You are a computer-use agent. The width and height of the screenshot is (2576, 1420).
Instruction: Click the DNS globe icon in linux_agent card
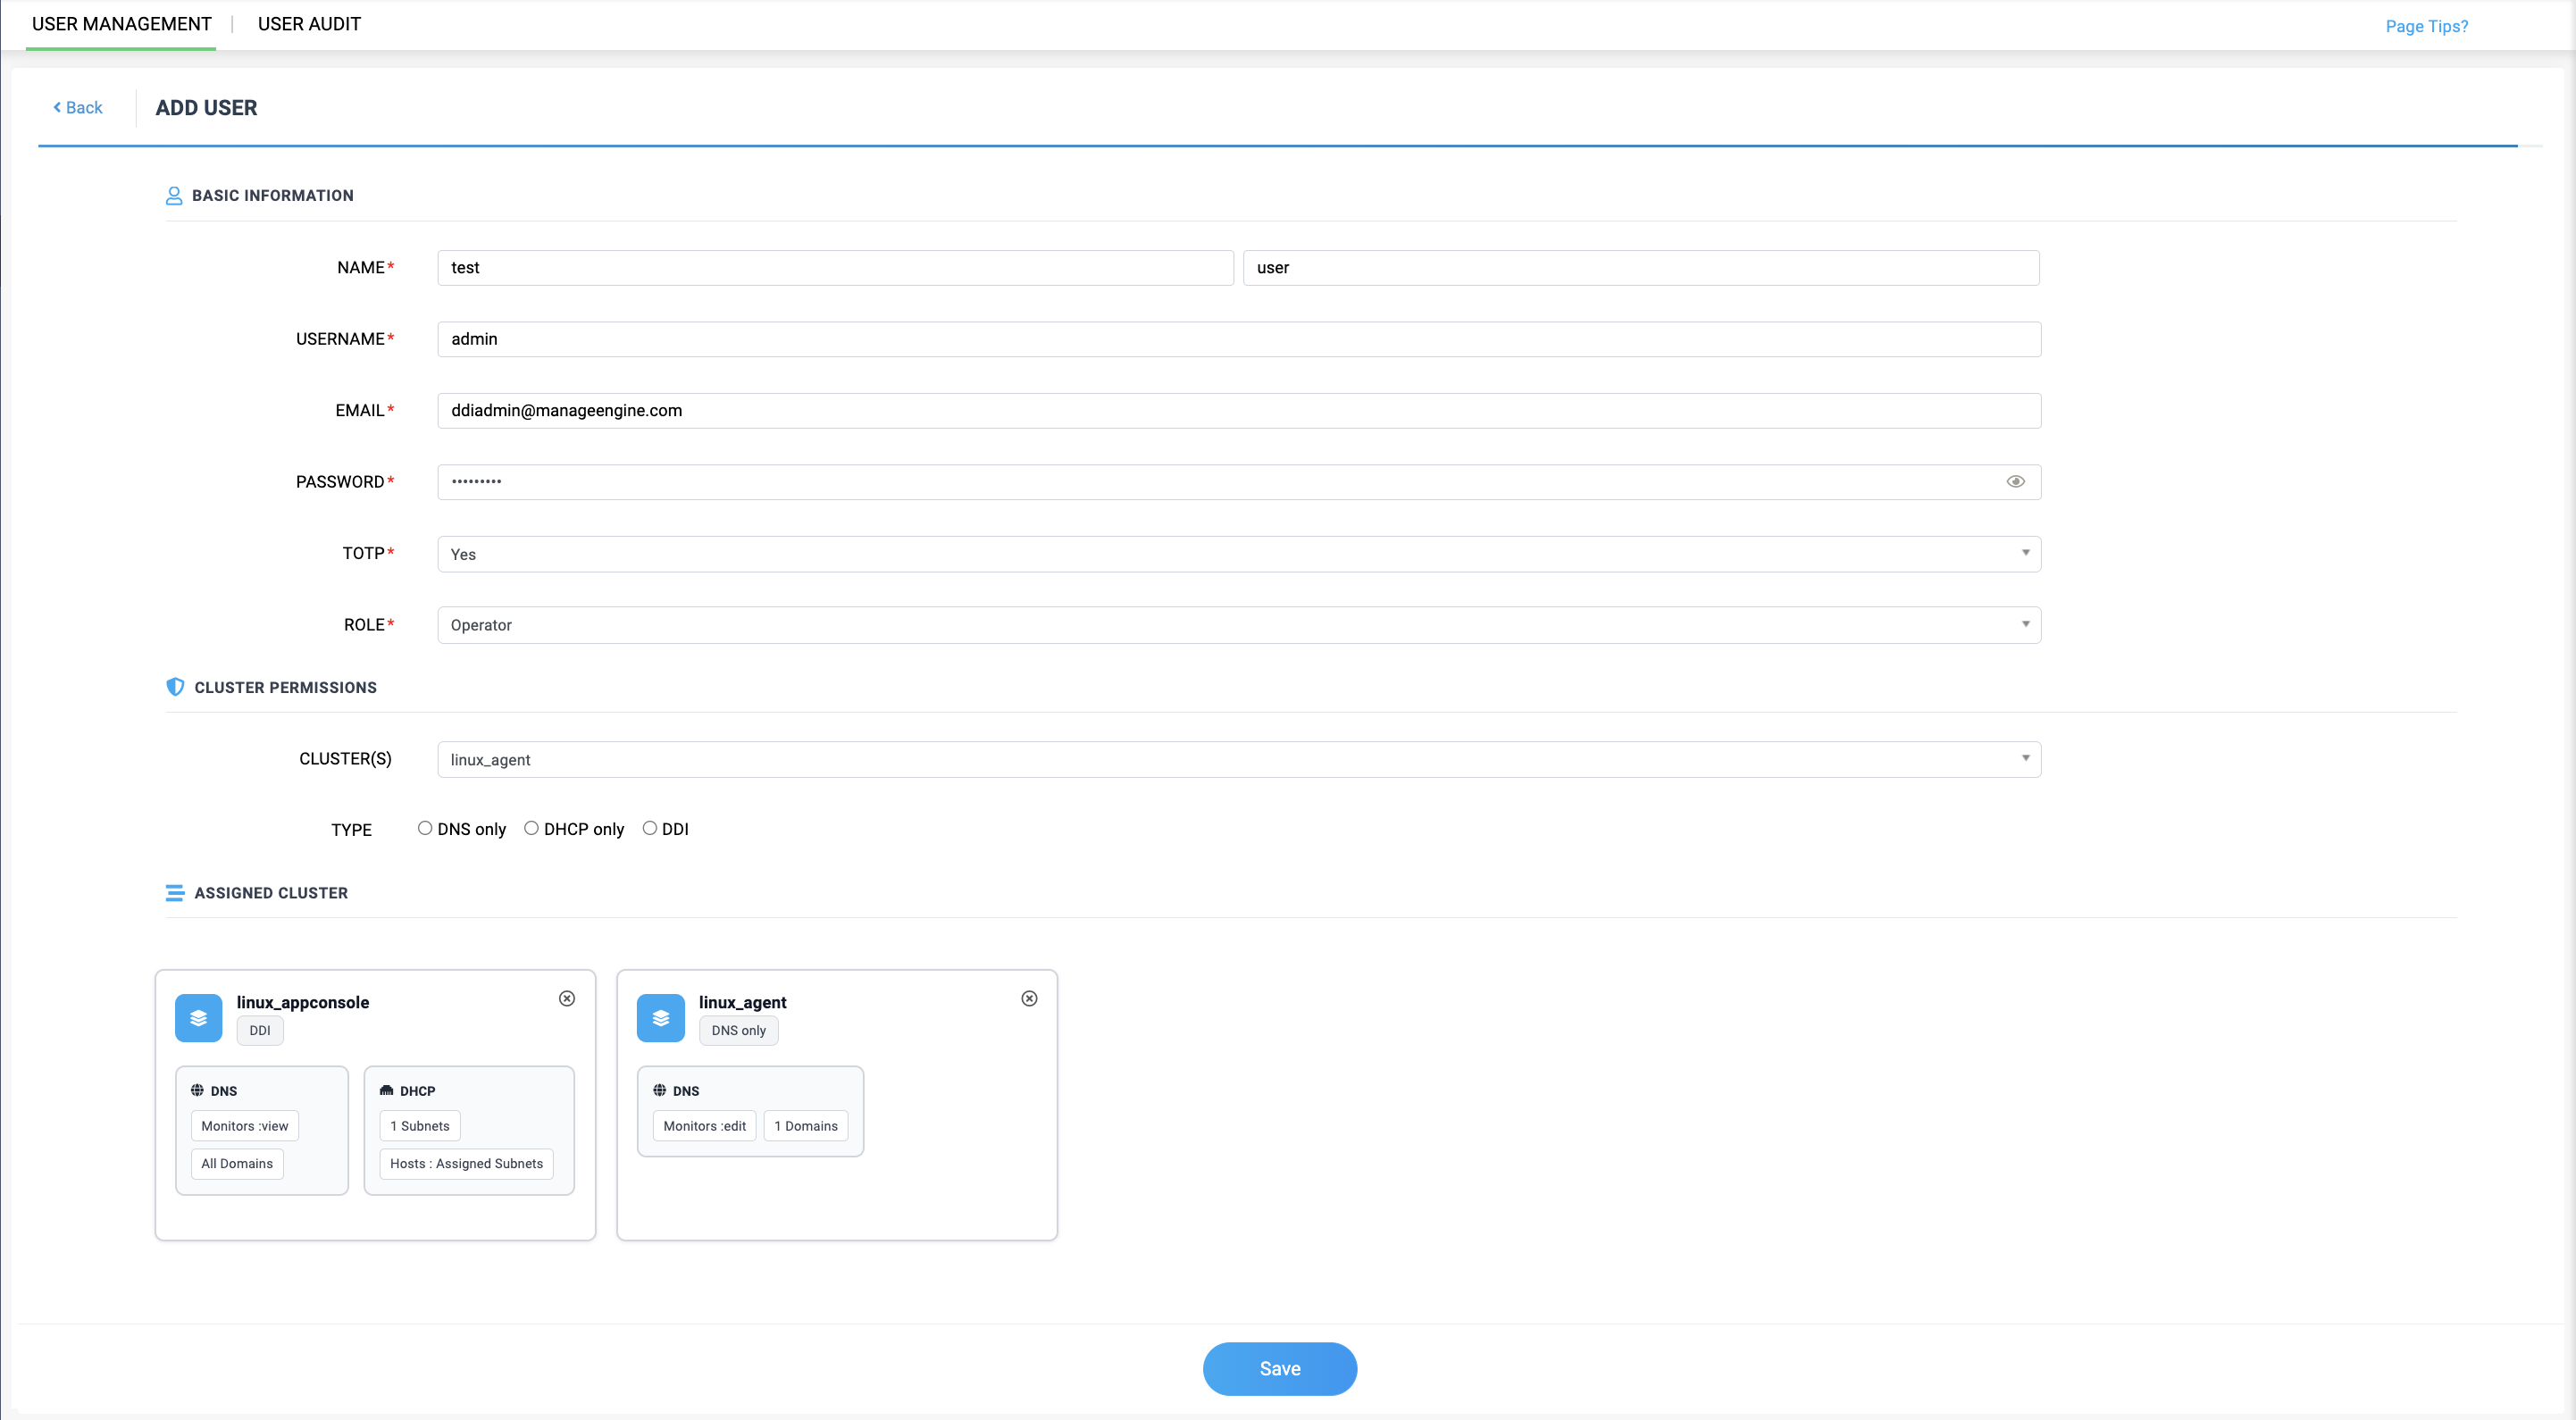point(659,1090)
